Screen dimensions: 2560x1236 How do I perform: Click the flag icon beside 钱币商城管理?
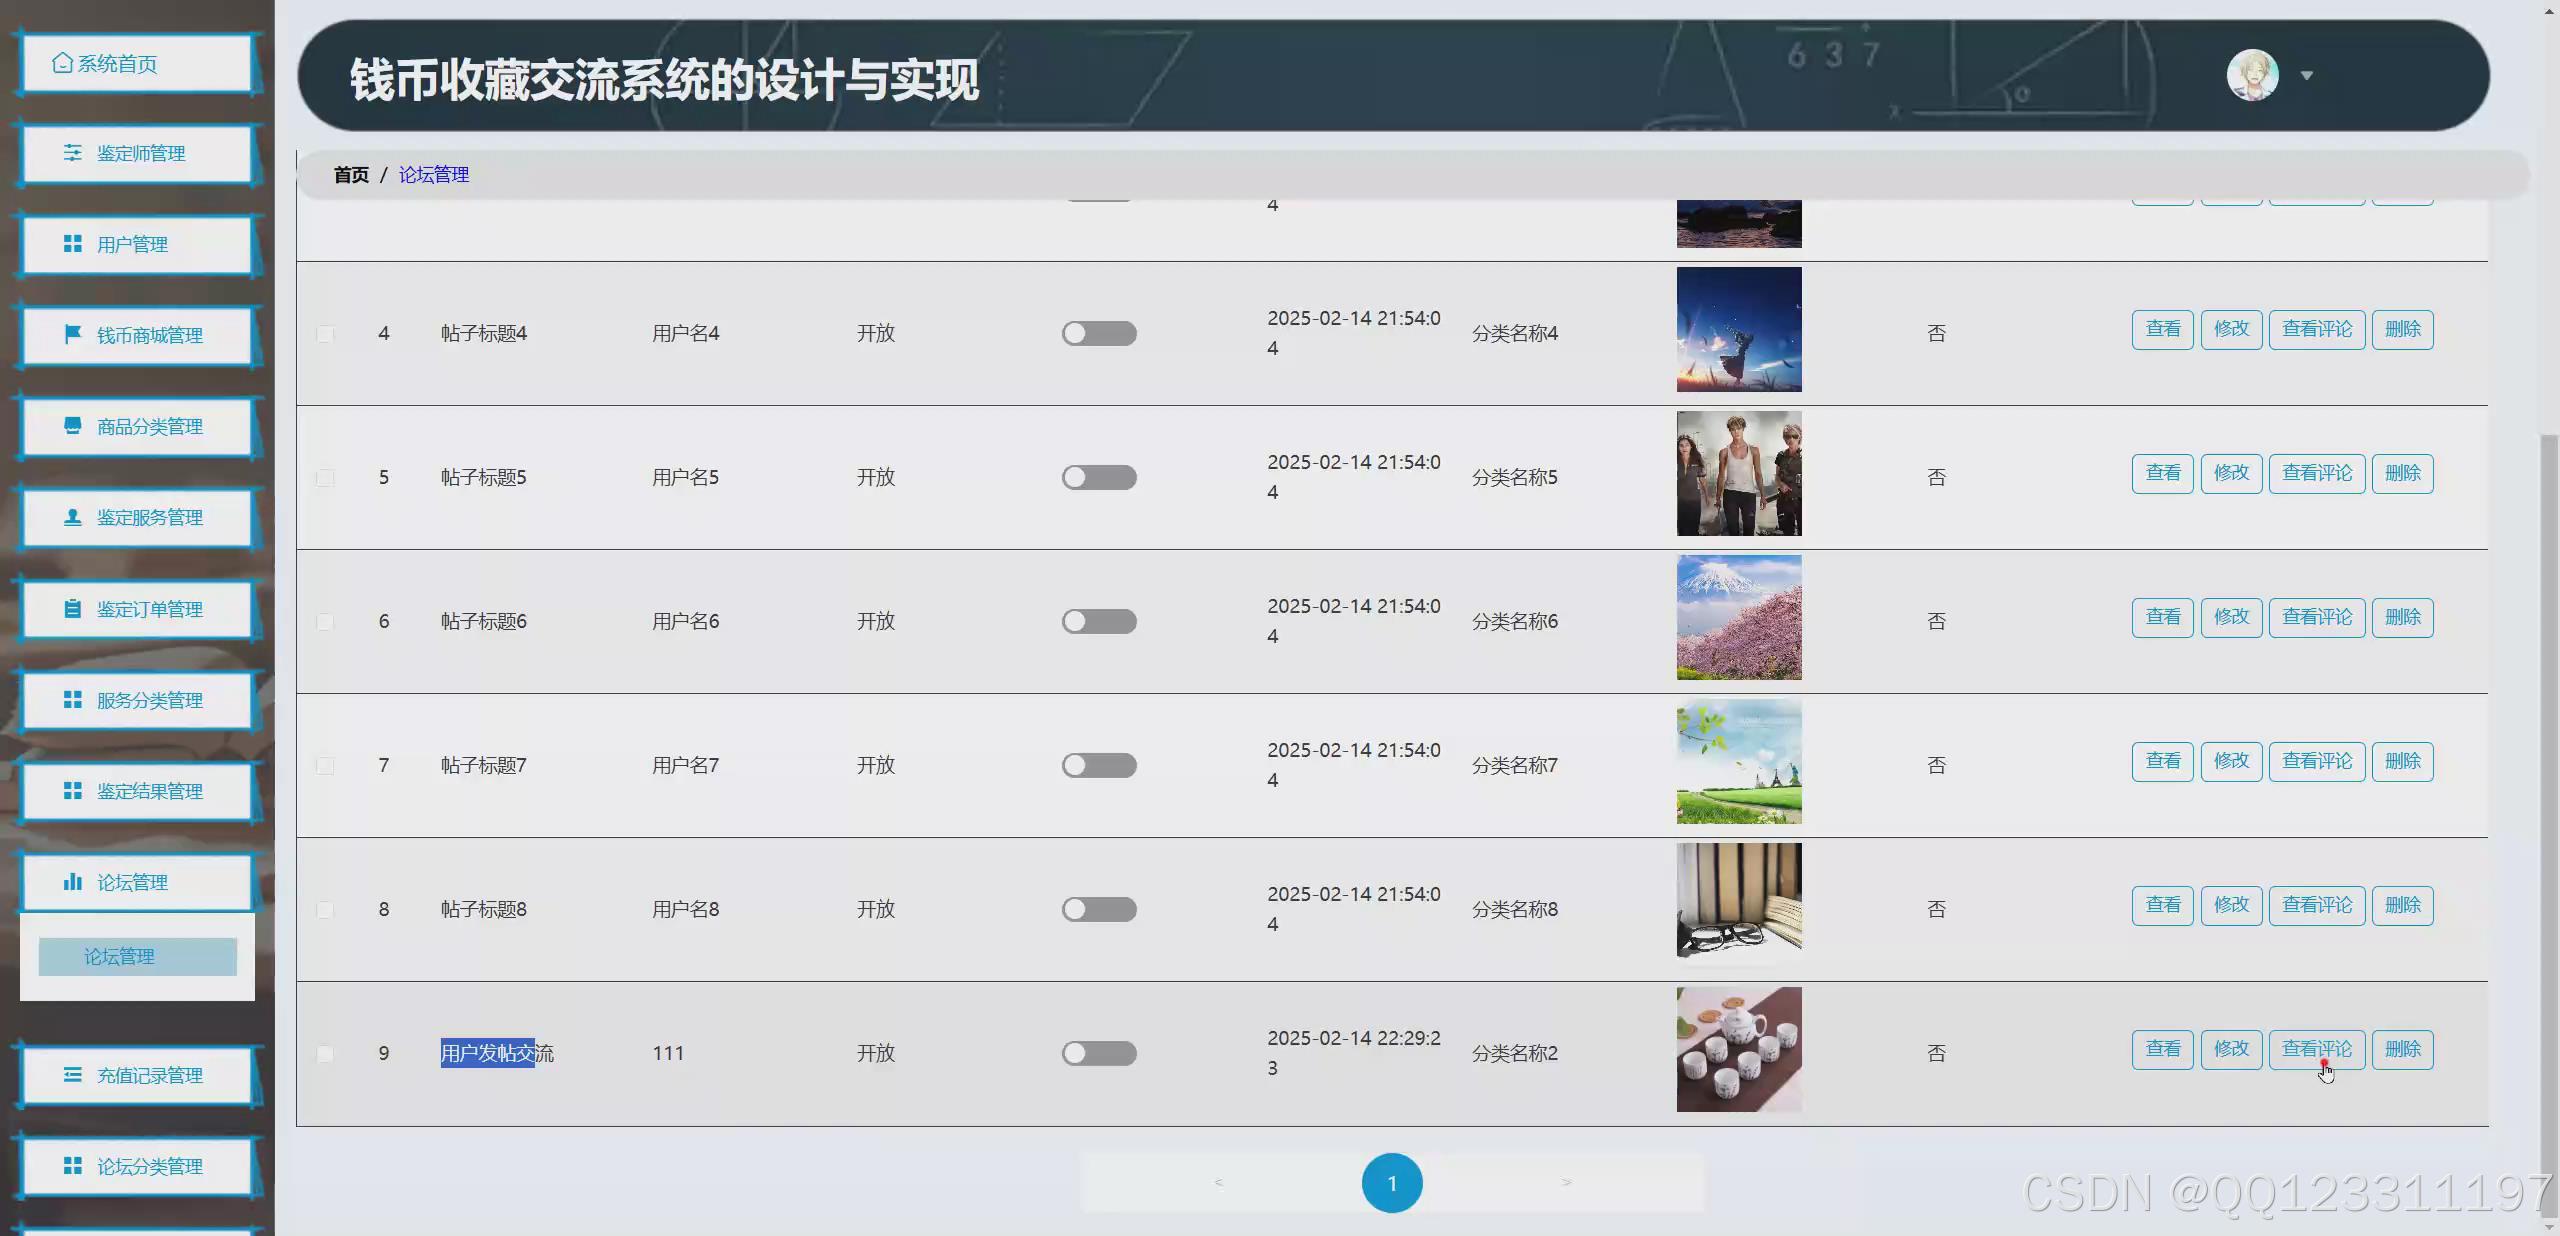tap(73, 335)
